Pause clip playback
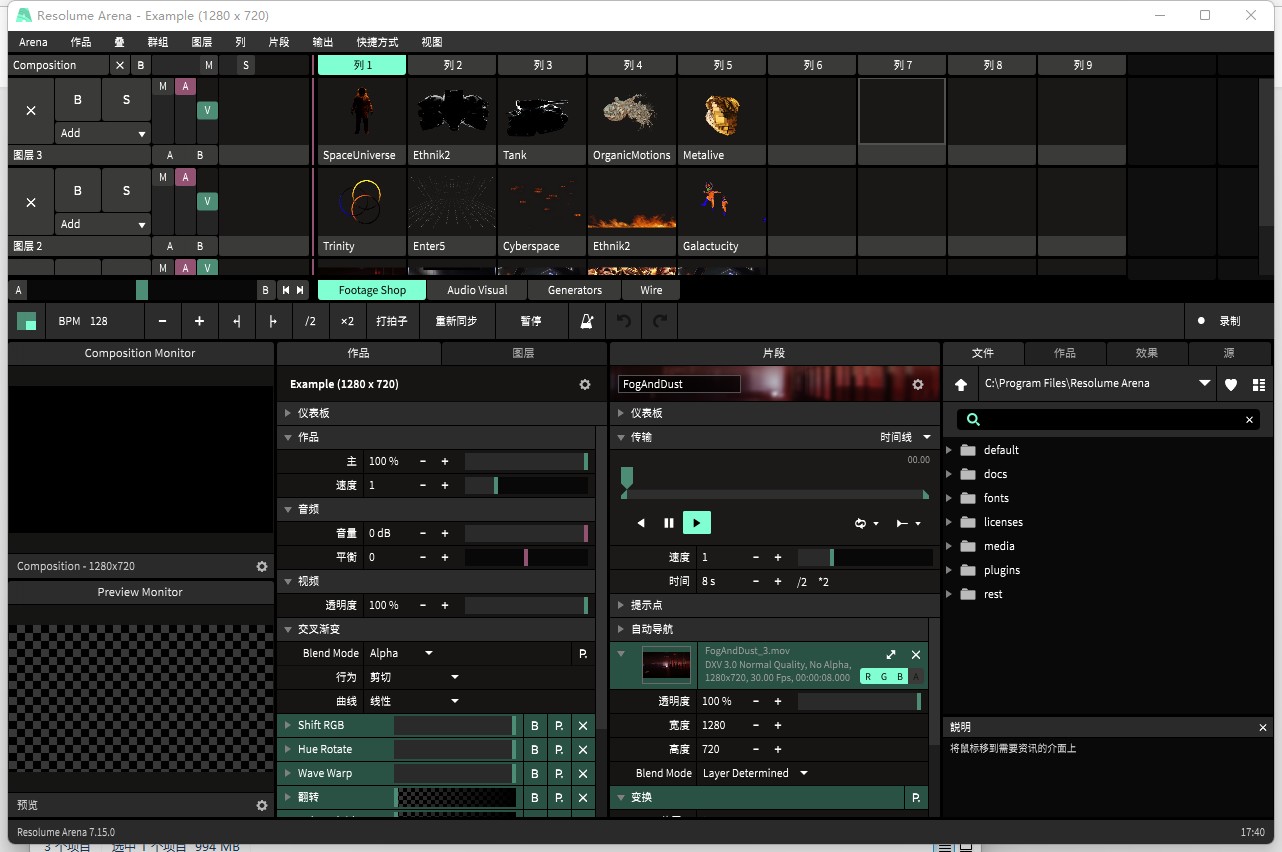Screen dimensions: 1282x852 point(669,522)
